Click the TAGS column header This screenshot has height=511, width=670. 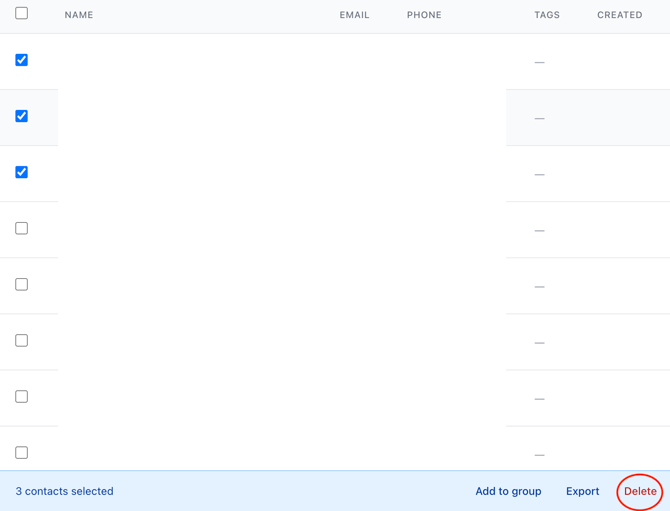(547, 15)
